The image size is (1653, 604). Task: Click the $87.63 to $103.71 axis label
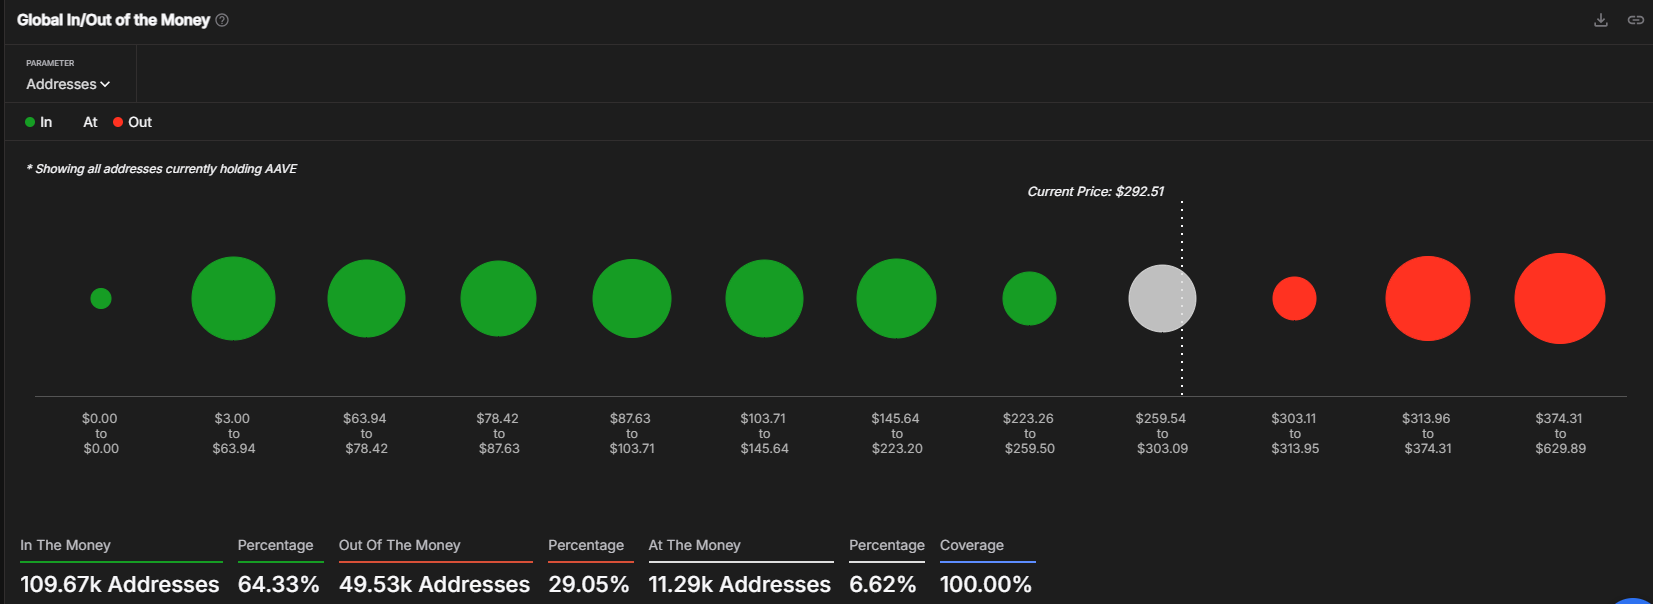(x=632, y=433)
